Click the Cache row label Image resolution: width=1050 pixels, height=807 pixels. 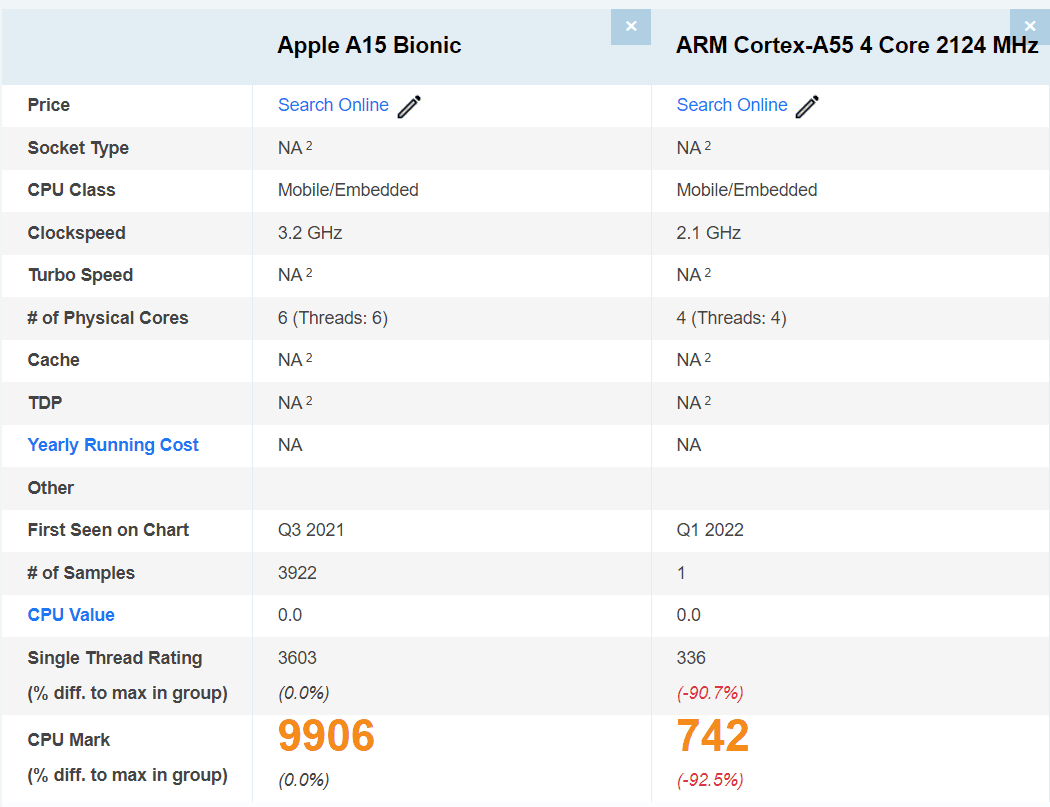point(54,360)
